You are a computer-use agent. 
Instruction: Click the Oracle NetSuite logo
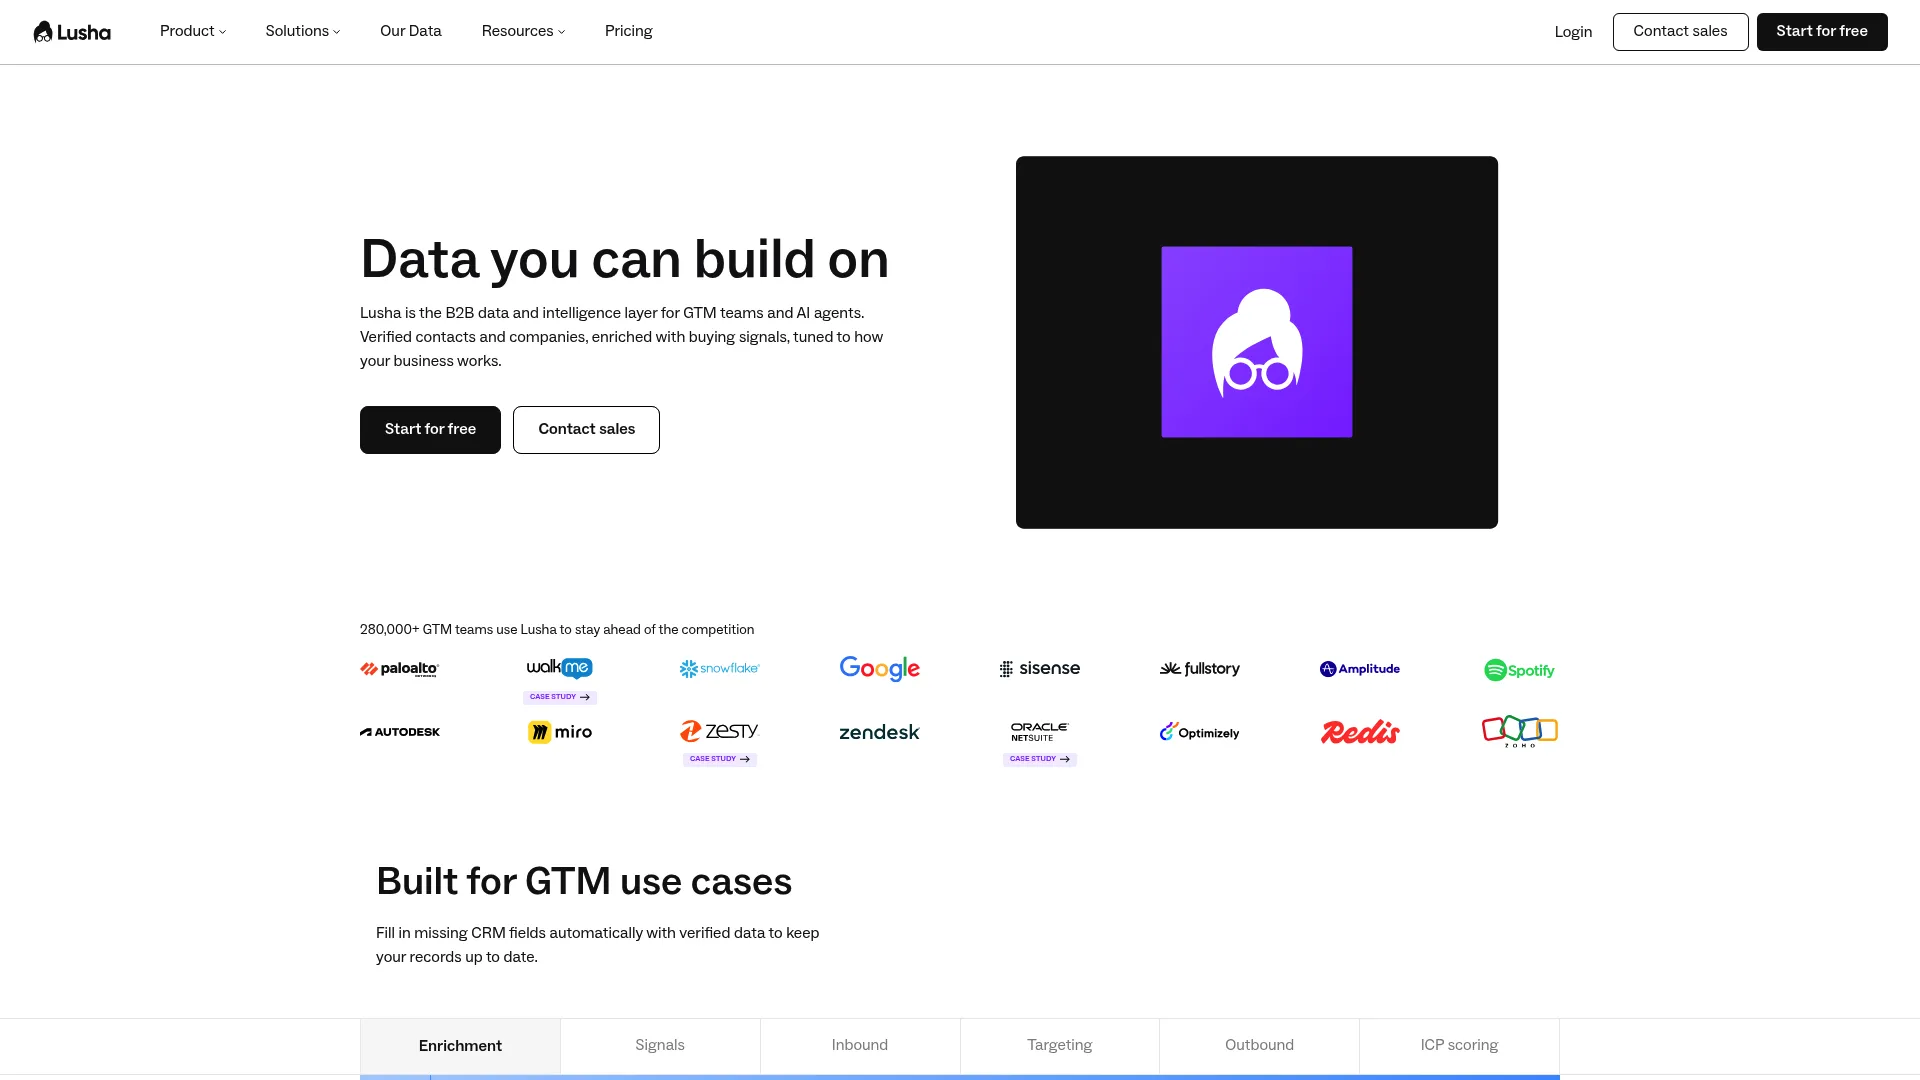pos(1040,732)
